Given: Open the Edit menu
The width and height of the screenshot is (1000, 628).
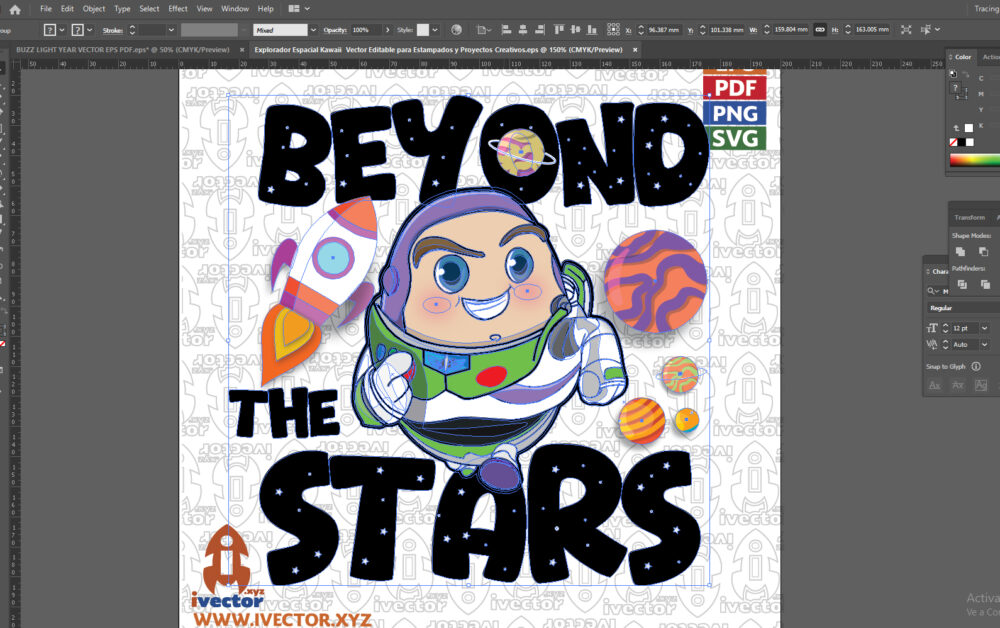Looking at the screenshot, I should coord(67,9).
